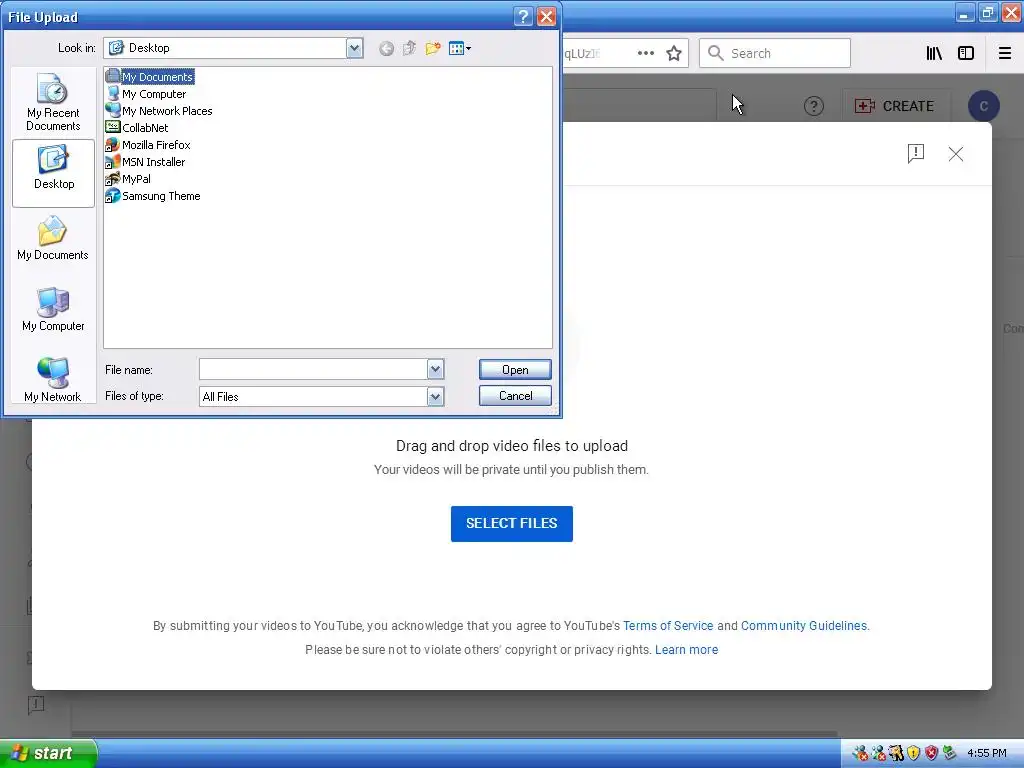Click the Open button

coord(515,370)
